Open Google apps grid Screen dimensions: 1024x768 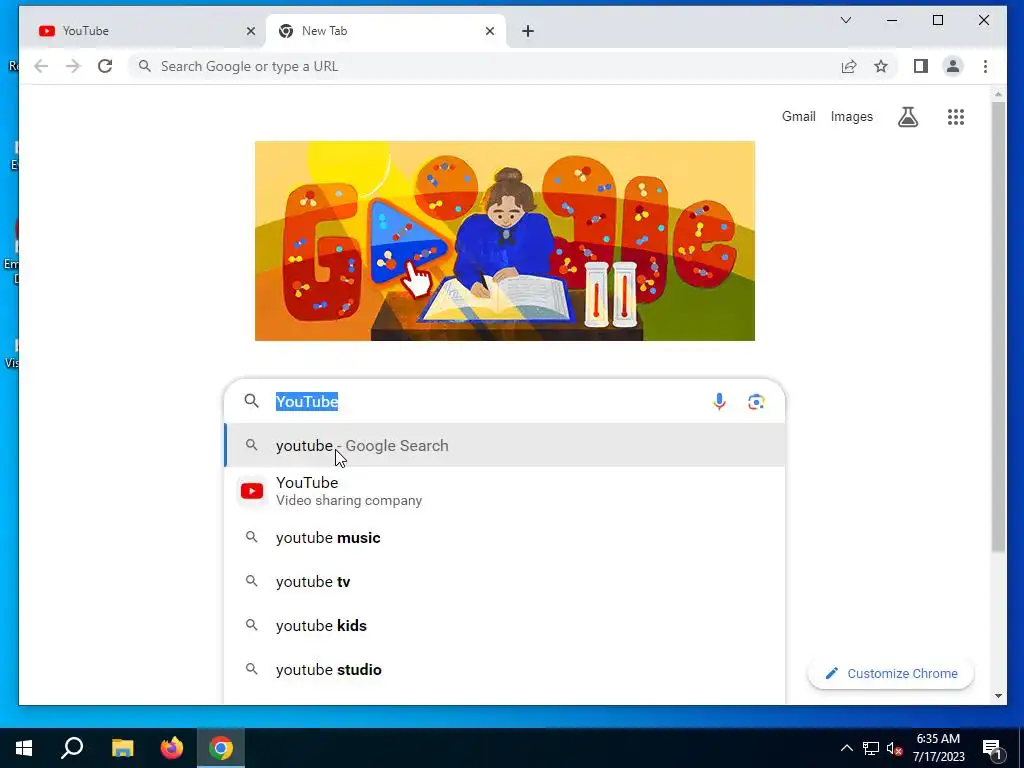point(956,117)
